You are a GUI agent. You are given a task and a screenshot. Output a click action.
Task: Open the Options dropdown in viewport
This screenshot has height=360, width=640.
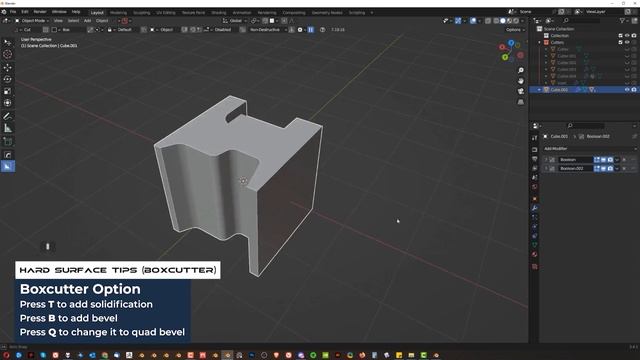pos(515,30)
